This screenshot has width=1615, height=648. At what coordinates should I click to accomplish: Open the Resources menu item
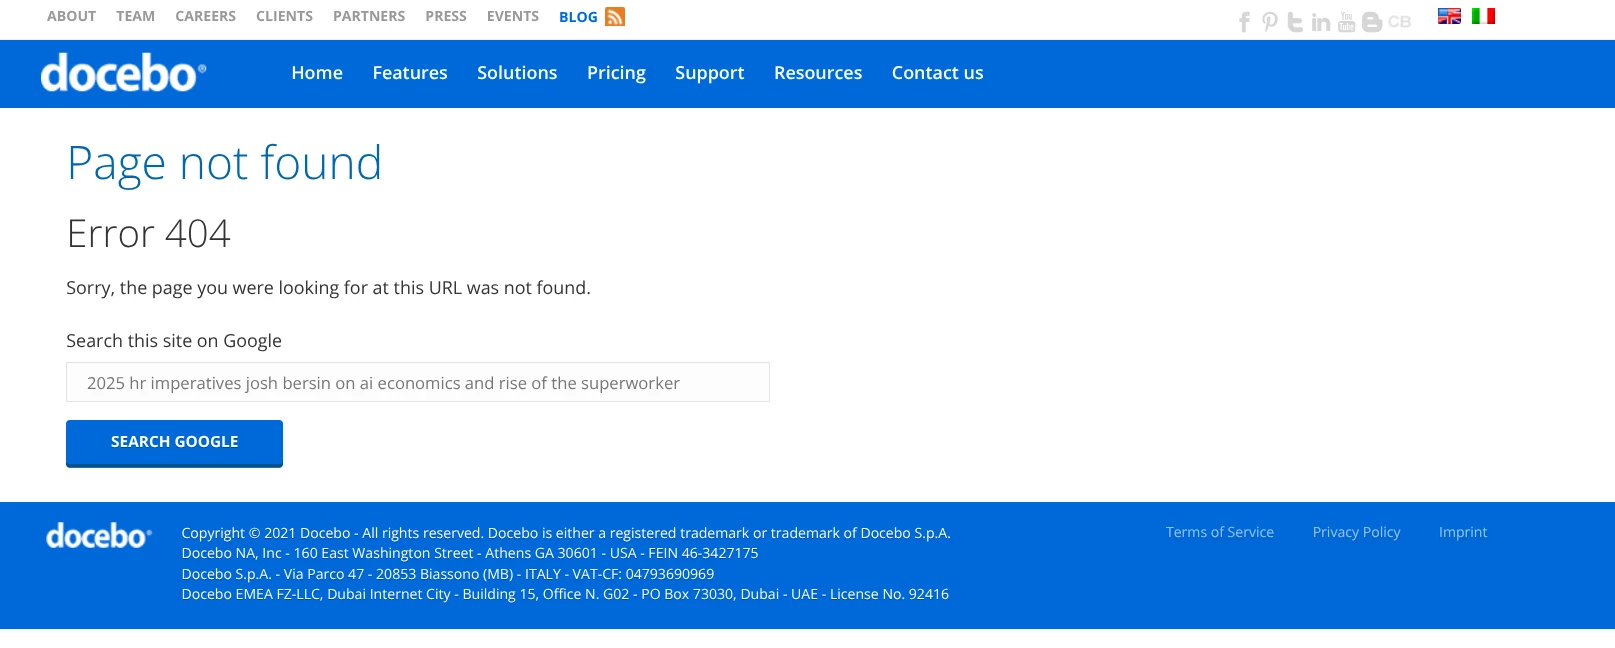[x=818, y=73]
